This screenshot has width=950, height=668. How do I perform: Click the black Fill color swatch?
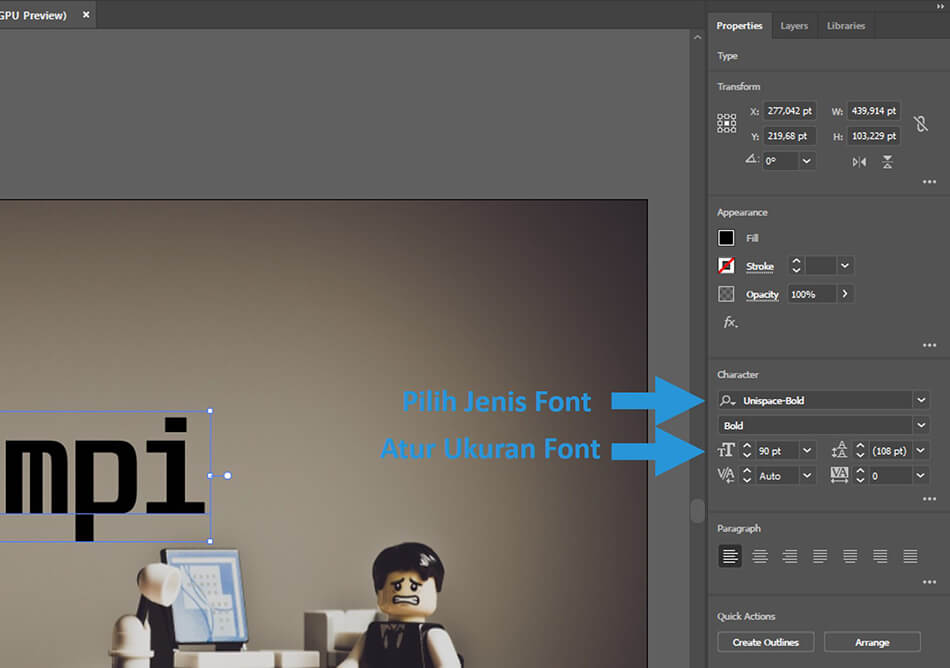point(726,237)
